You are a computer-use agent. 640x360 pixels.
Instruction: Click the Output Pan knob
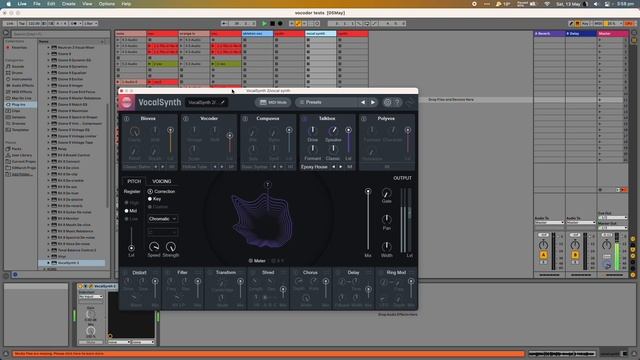(x=387, y=220)
